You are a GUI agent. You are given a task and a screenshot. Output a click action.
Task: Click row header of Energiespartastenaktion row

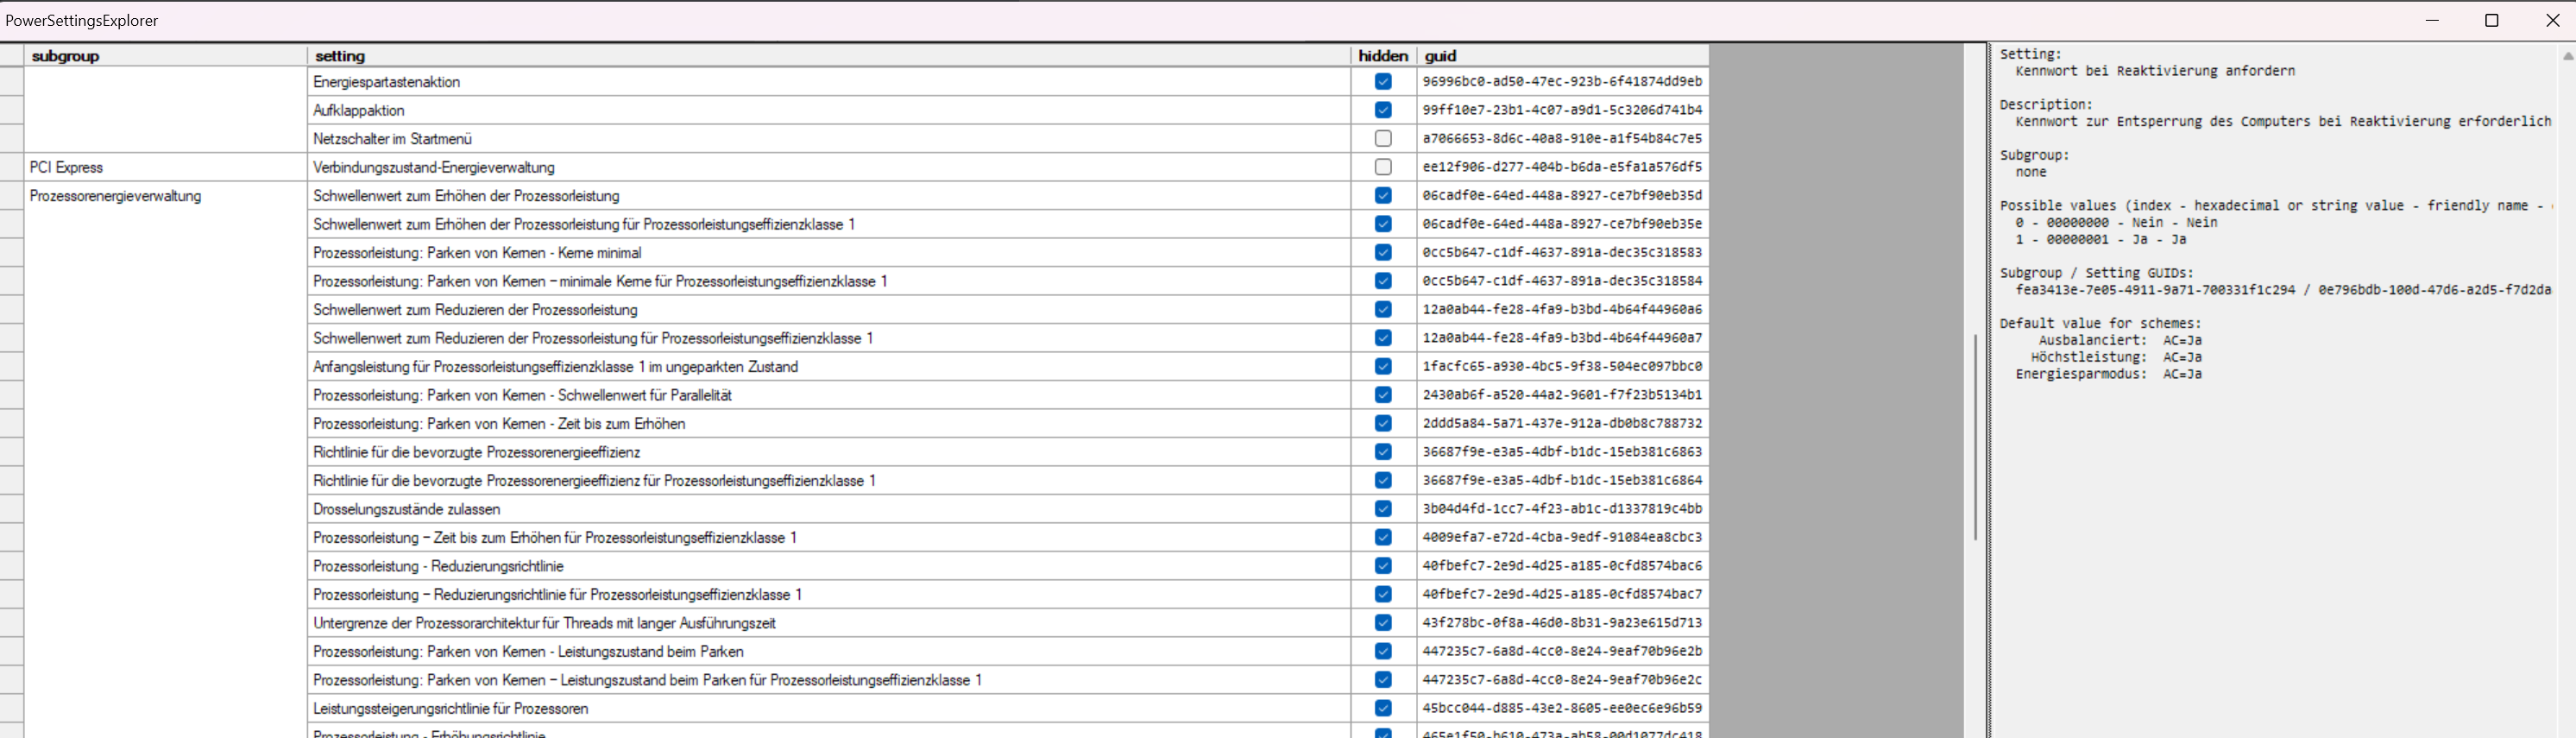tap(12, 82)
